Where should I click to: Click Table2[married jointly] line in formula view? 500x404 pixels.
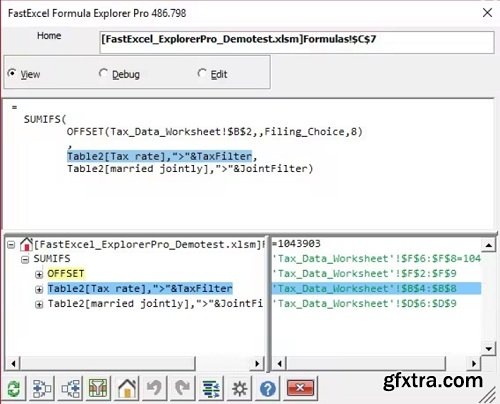click(x=190, y=169)
